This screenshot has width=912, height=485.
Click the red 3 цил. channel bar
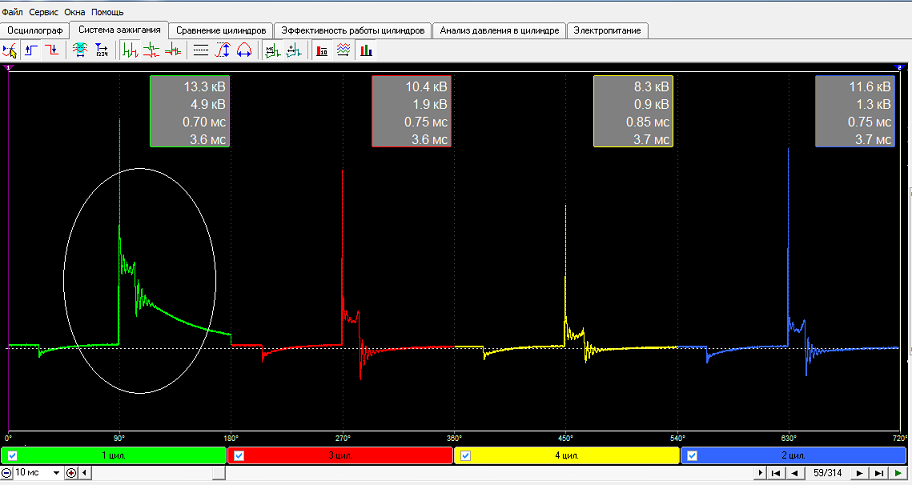(x=340, y=455)
